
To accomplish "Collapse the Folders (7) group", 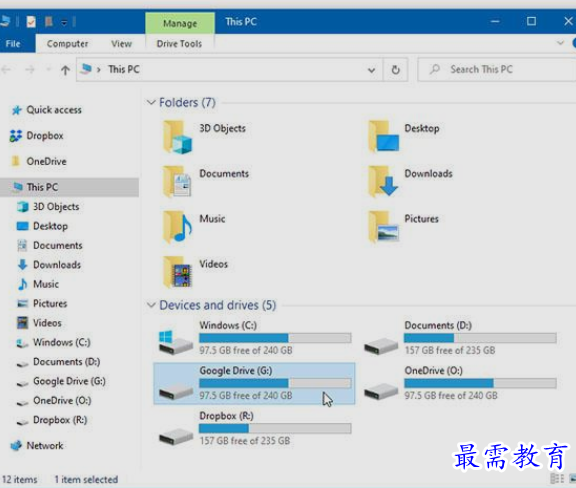I will pyautogui.click(x=151, y=102).
